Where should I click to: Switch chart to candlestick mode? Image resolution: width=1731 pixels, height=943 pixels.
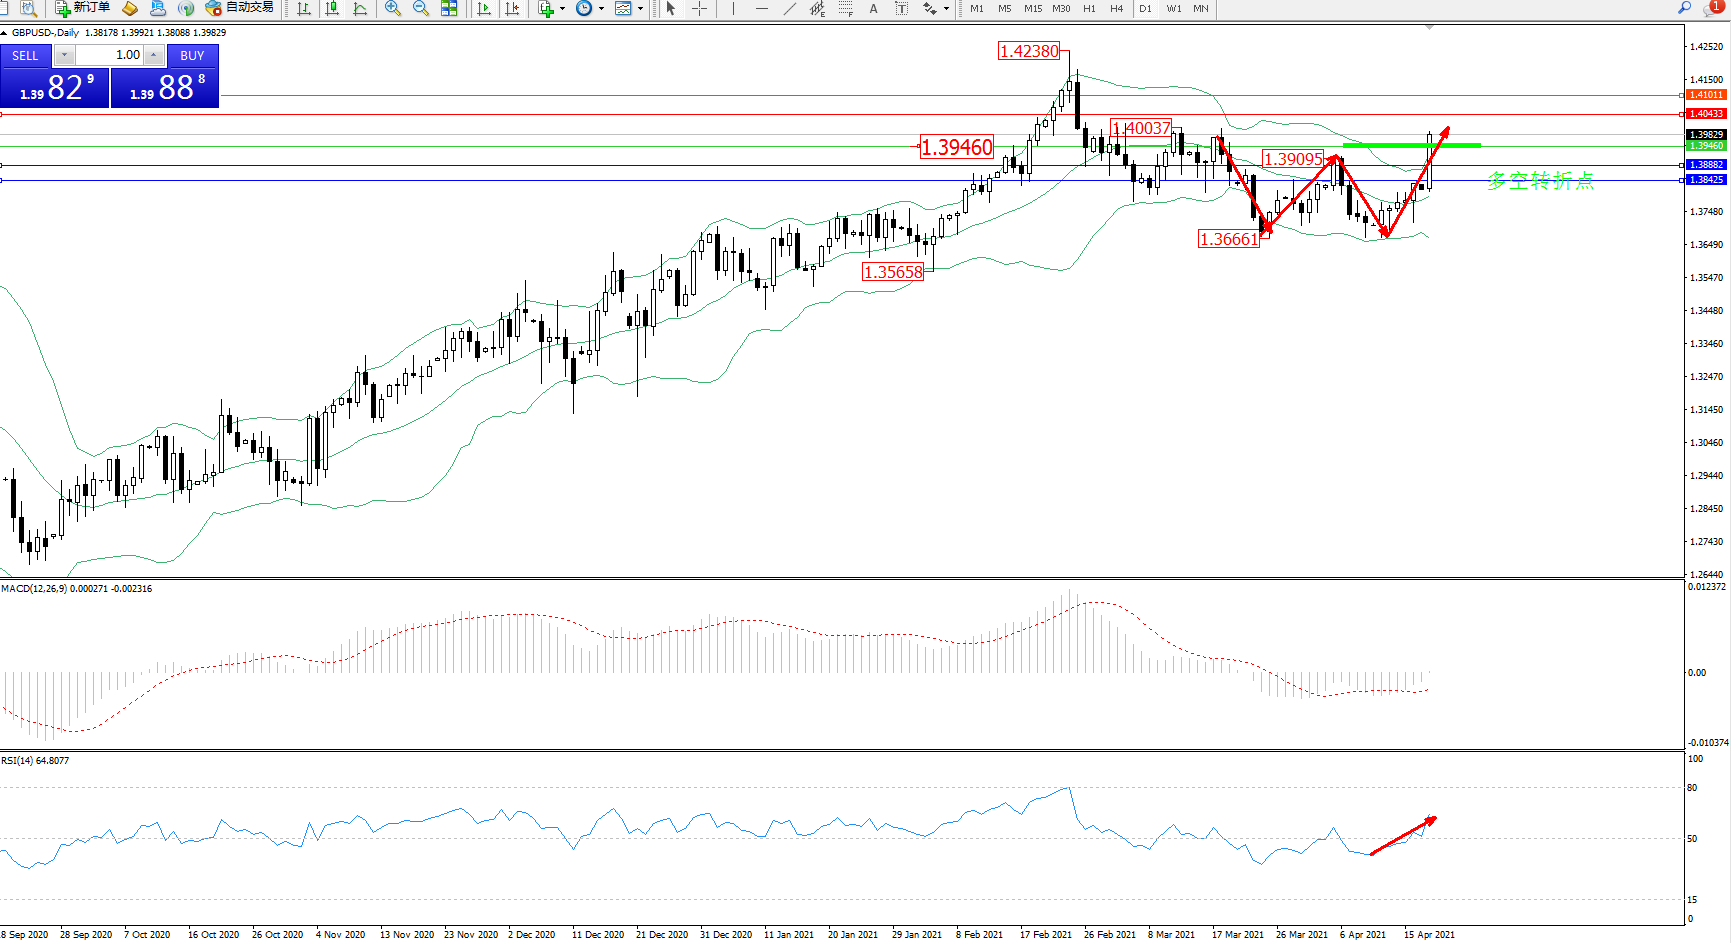click(332, 8)
